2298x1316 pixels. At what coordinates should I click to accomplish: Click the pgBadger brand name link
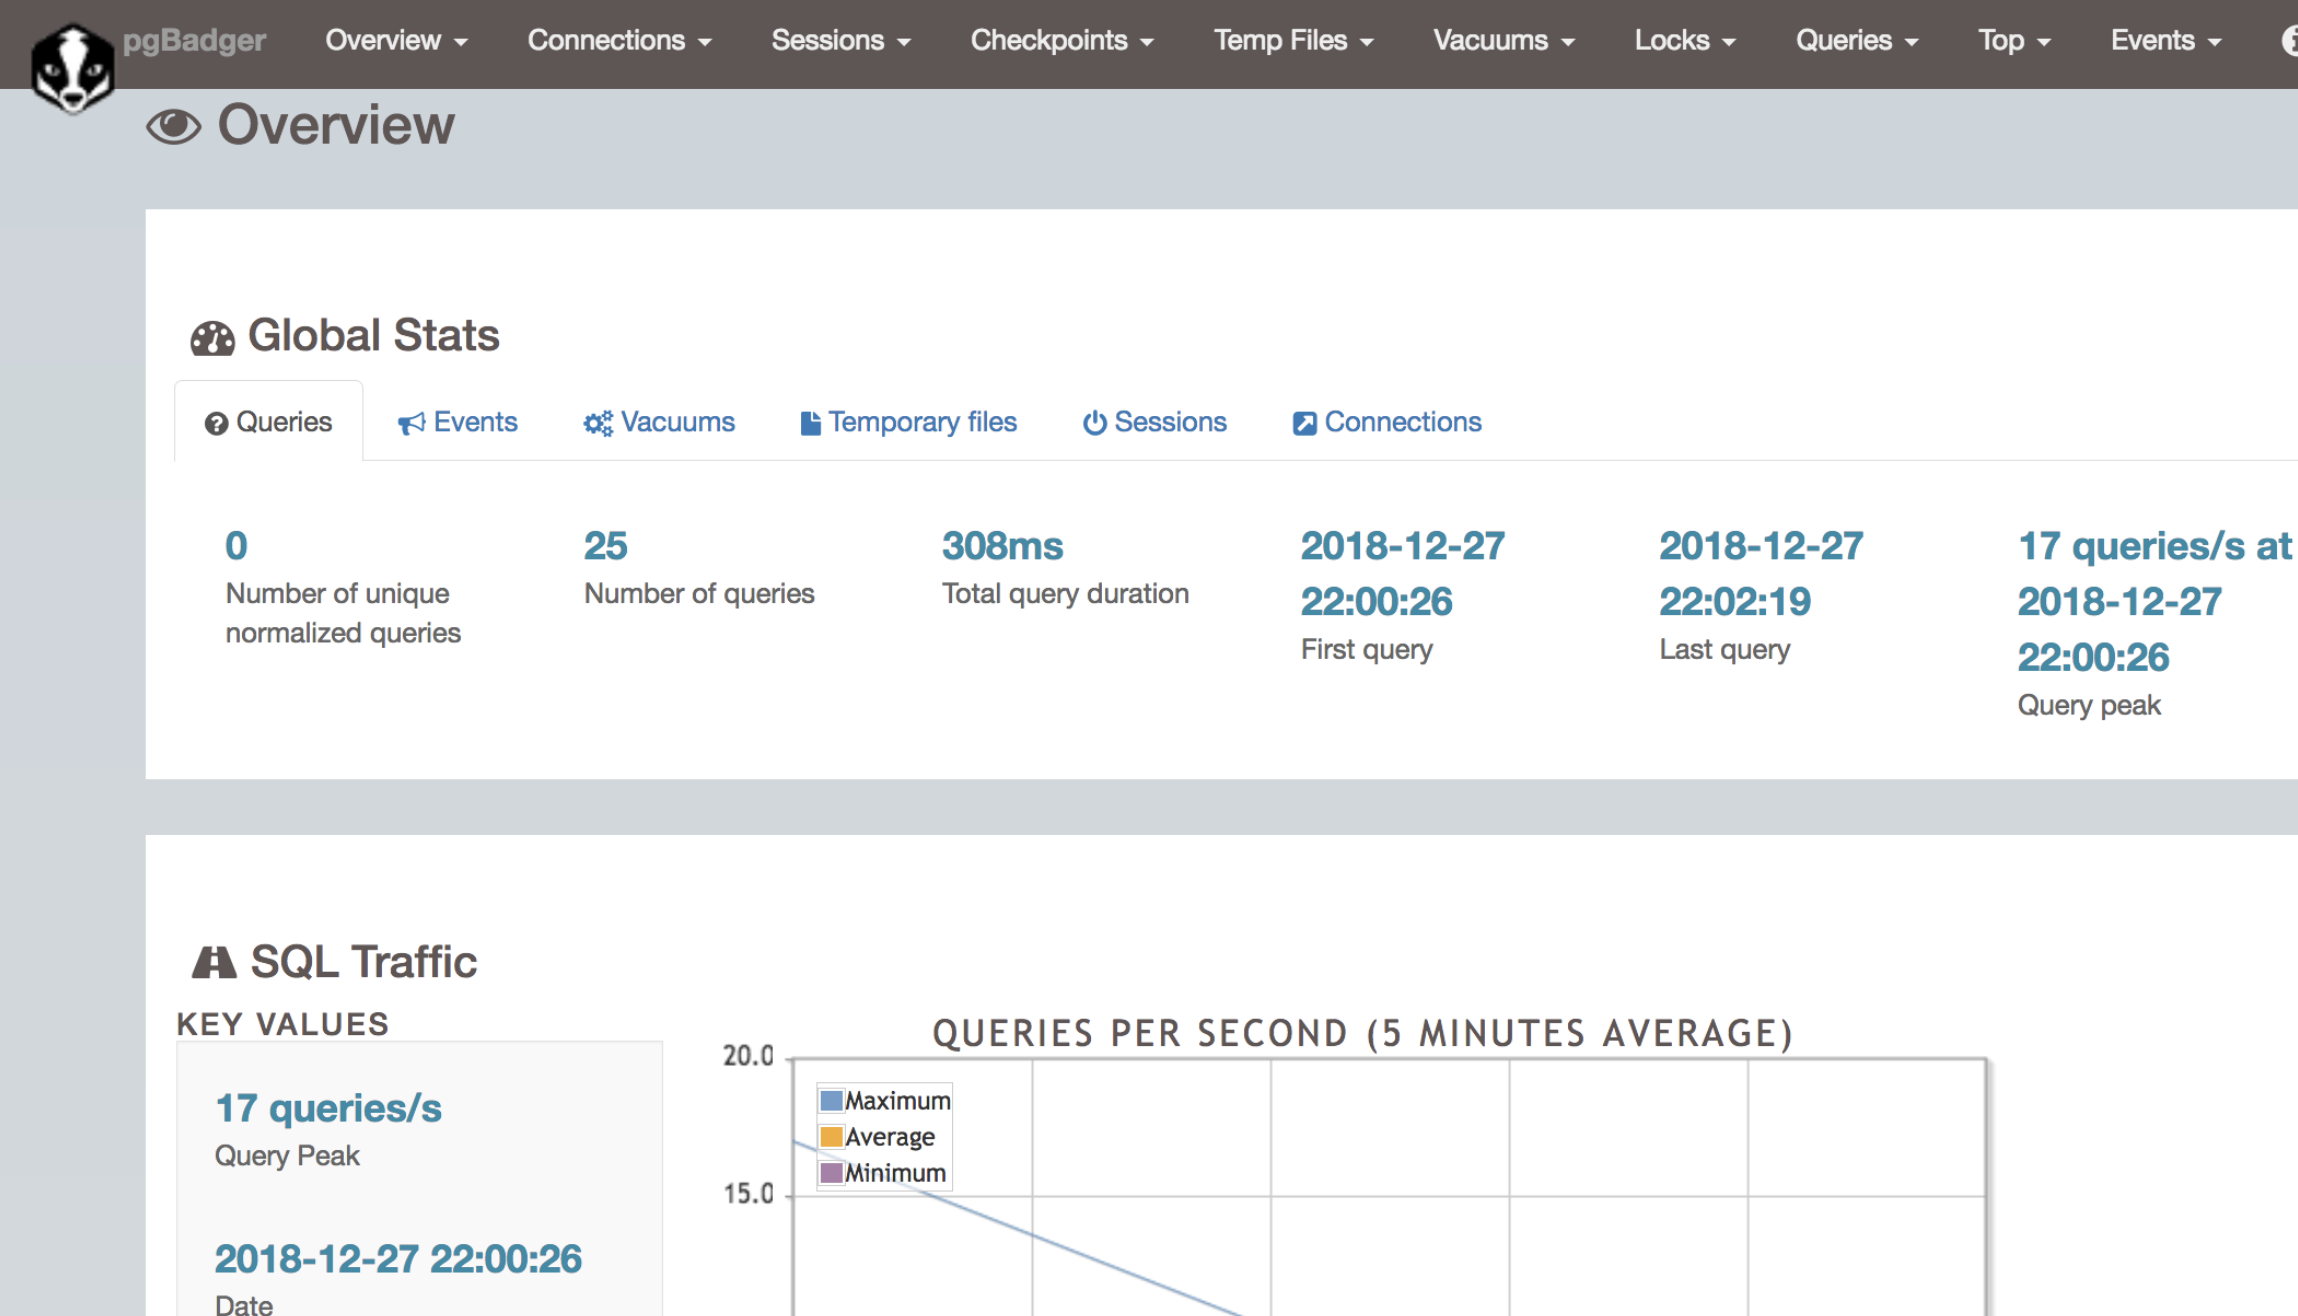[194, 41]
